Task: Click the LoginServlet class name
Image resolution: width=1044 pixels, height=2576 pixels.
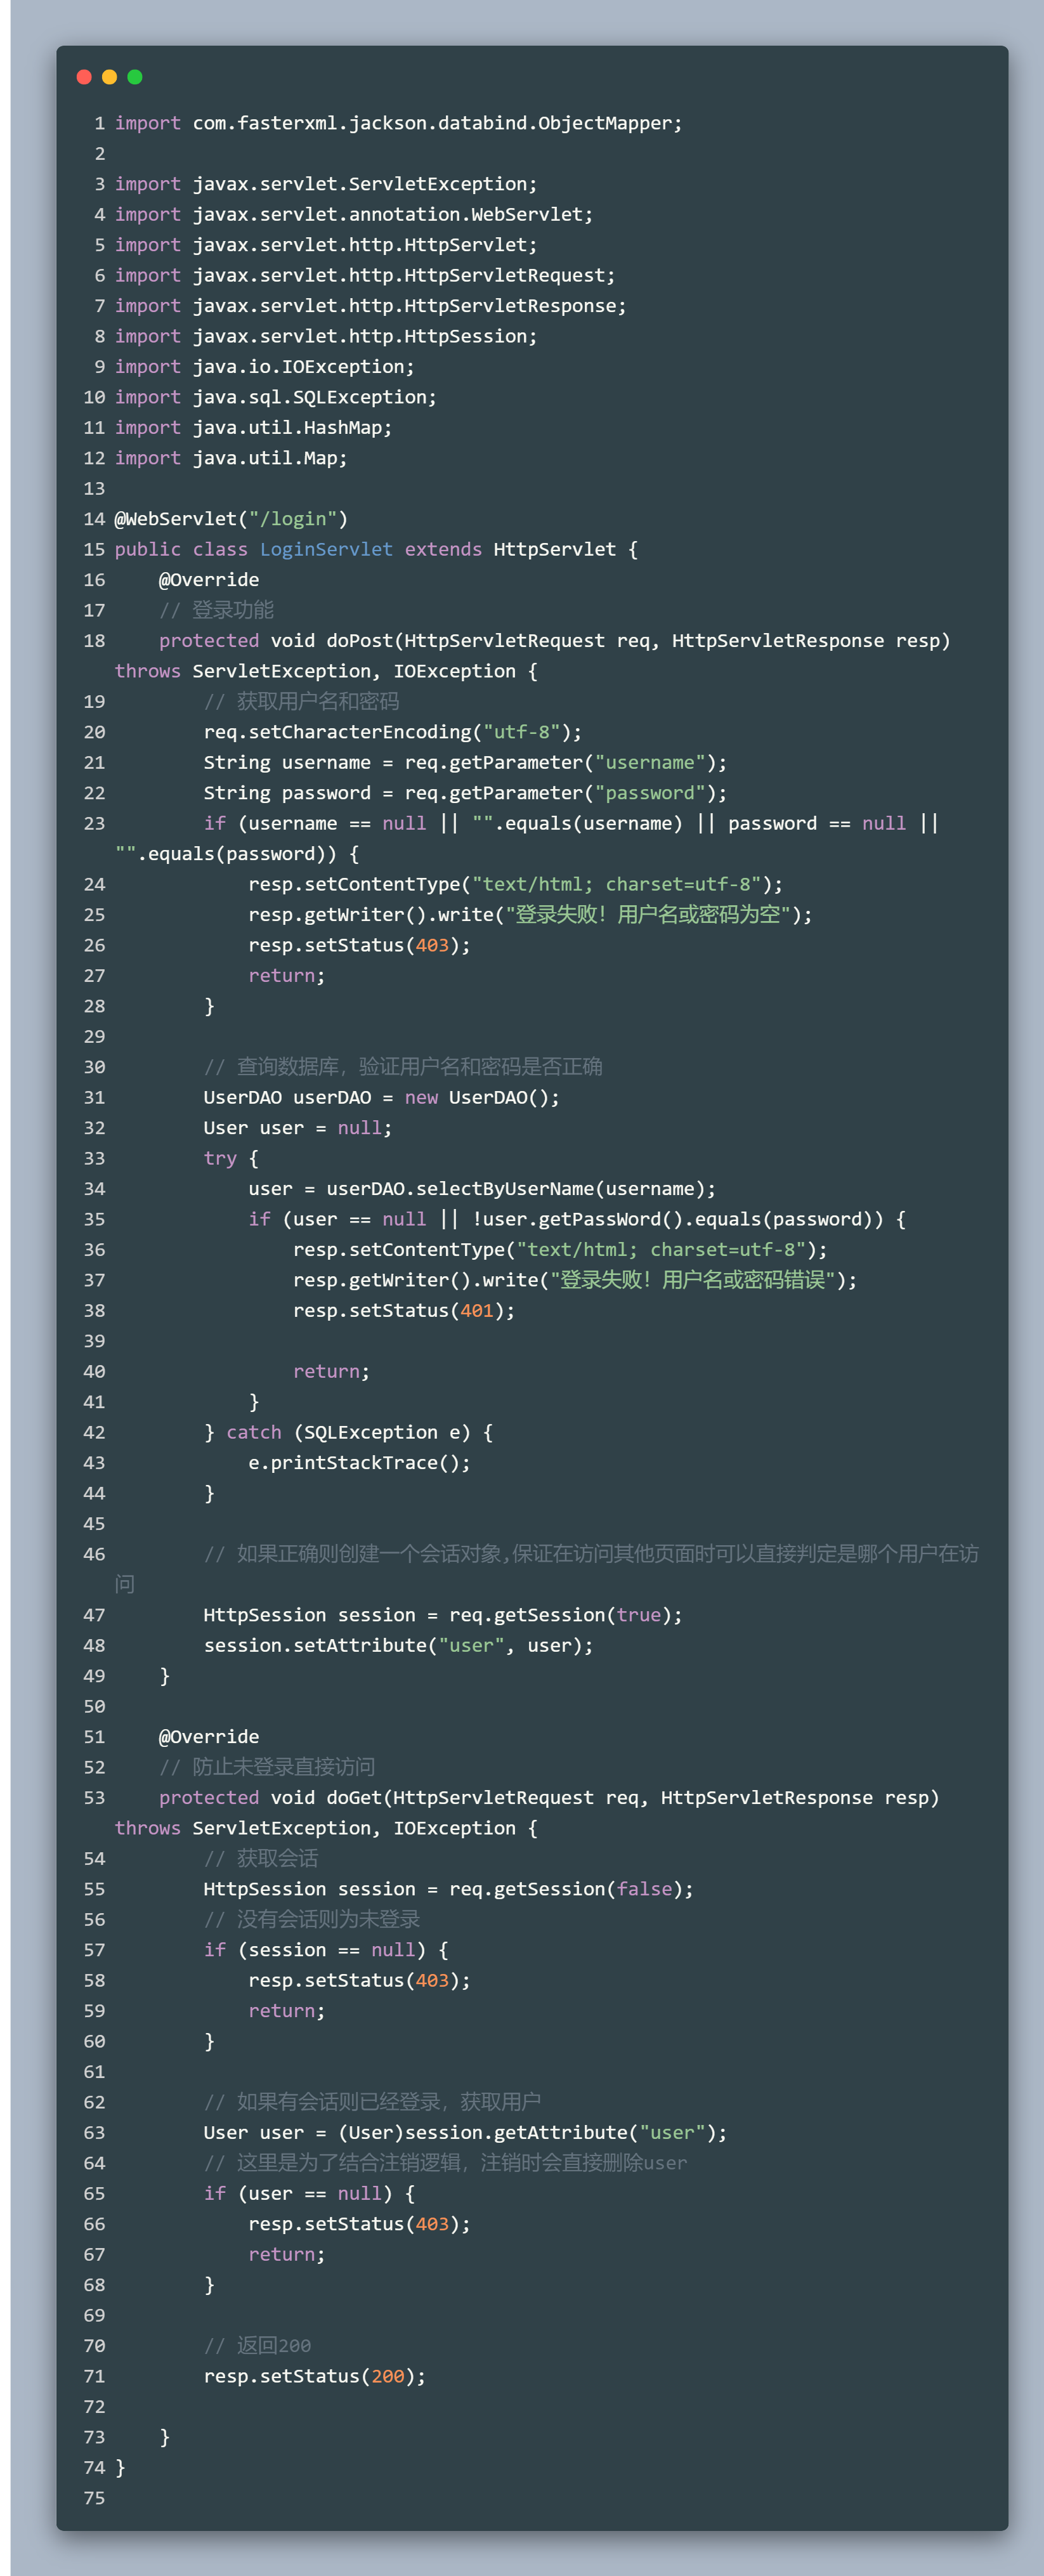Action: [326, 549]
